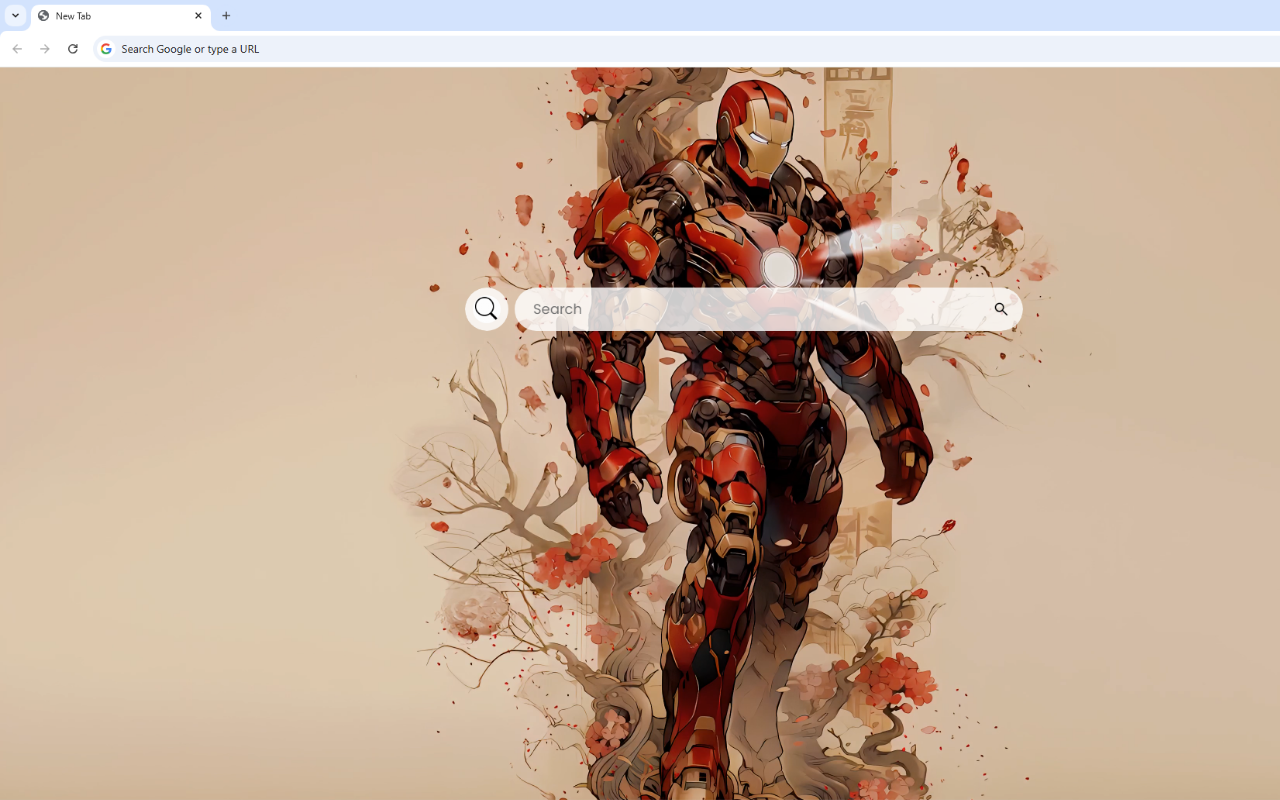Screen dimensions: 1280x800
Task: Open the tab search dropdown arrow
Action: click(15, 15)
